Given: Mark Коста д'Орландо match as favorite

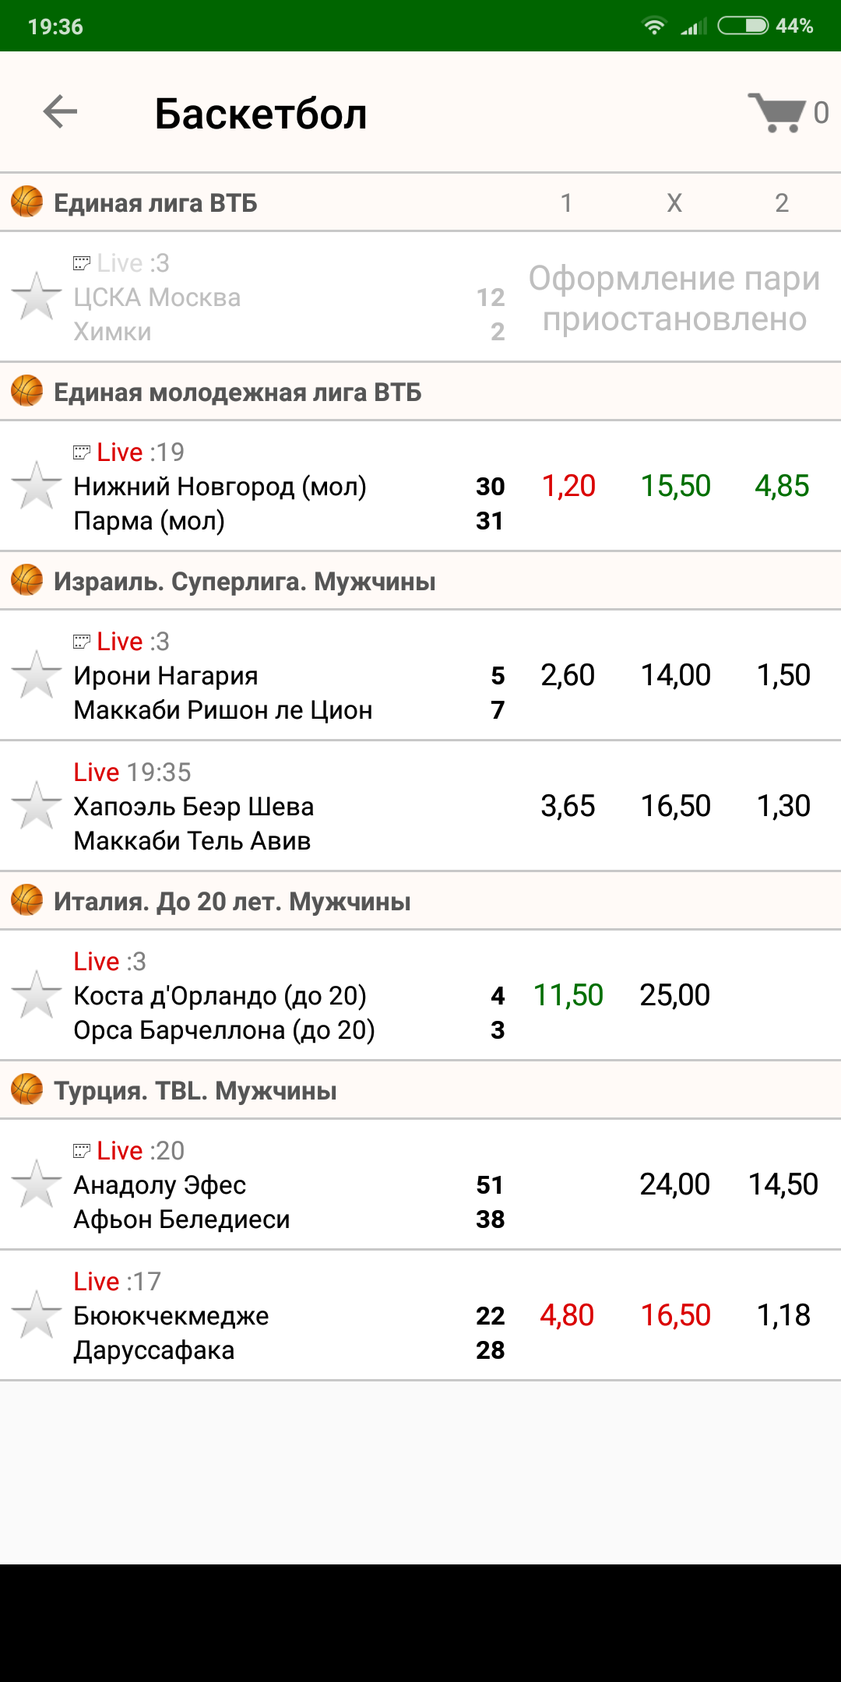Looking at the screenshot, I should 37,995.
